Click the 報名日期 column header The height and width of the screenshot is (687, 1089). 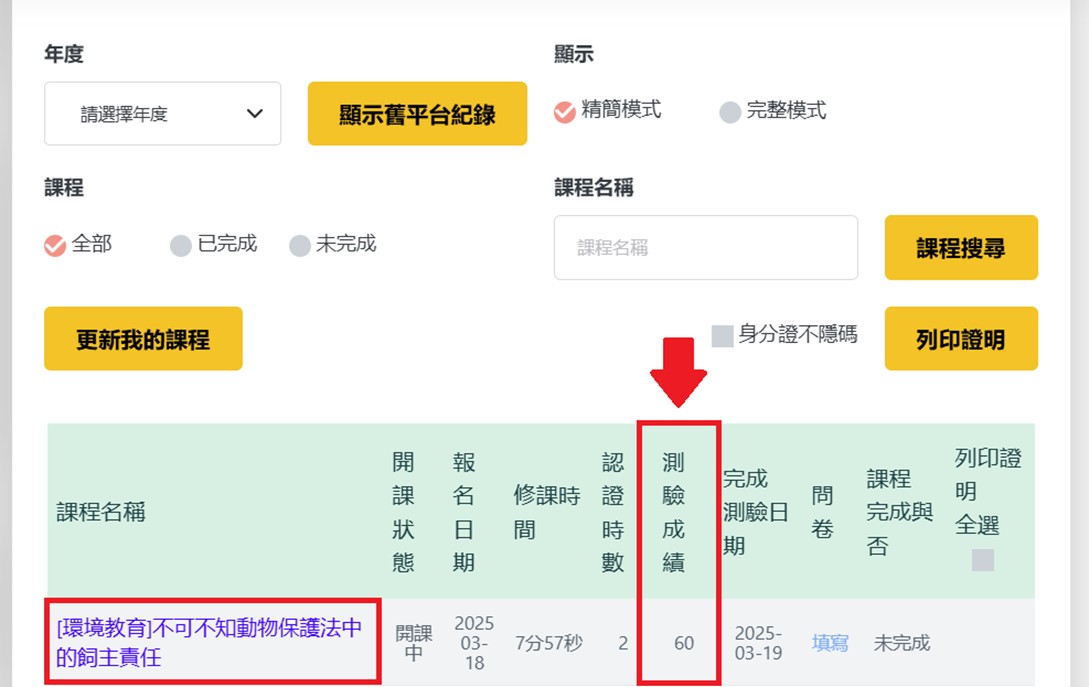tap(464, 512)
